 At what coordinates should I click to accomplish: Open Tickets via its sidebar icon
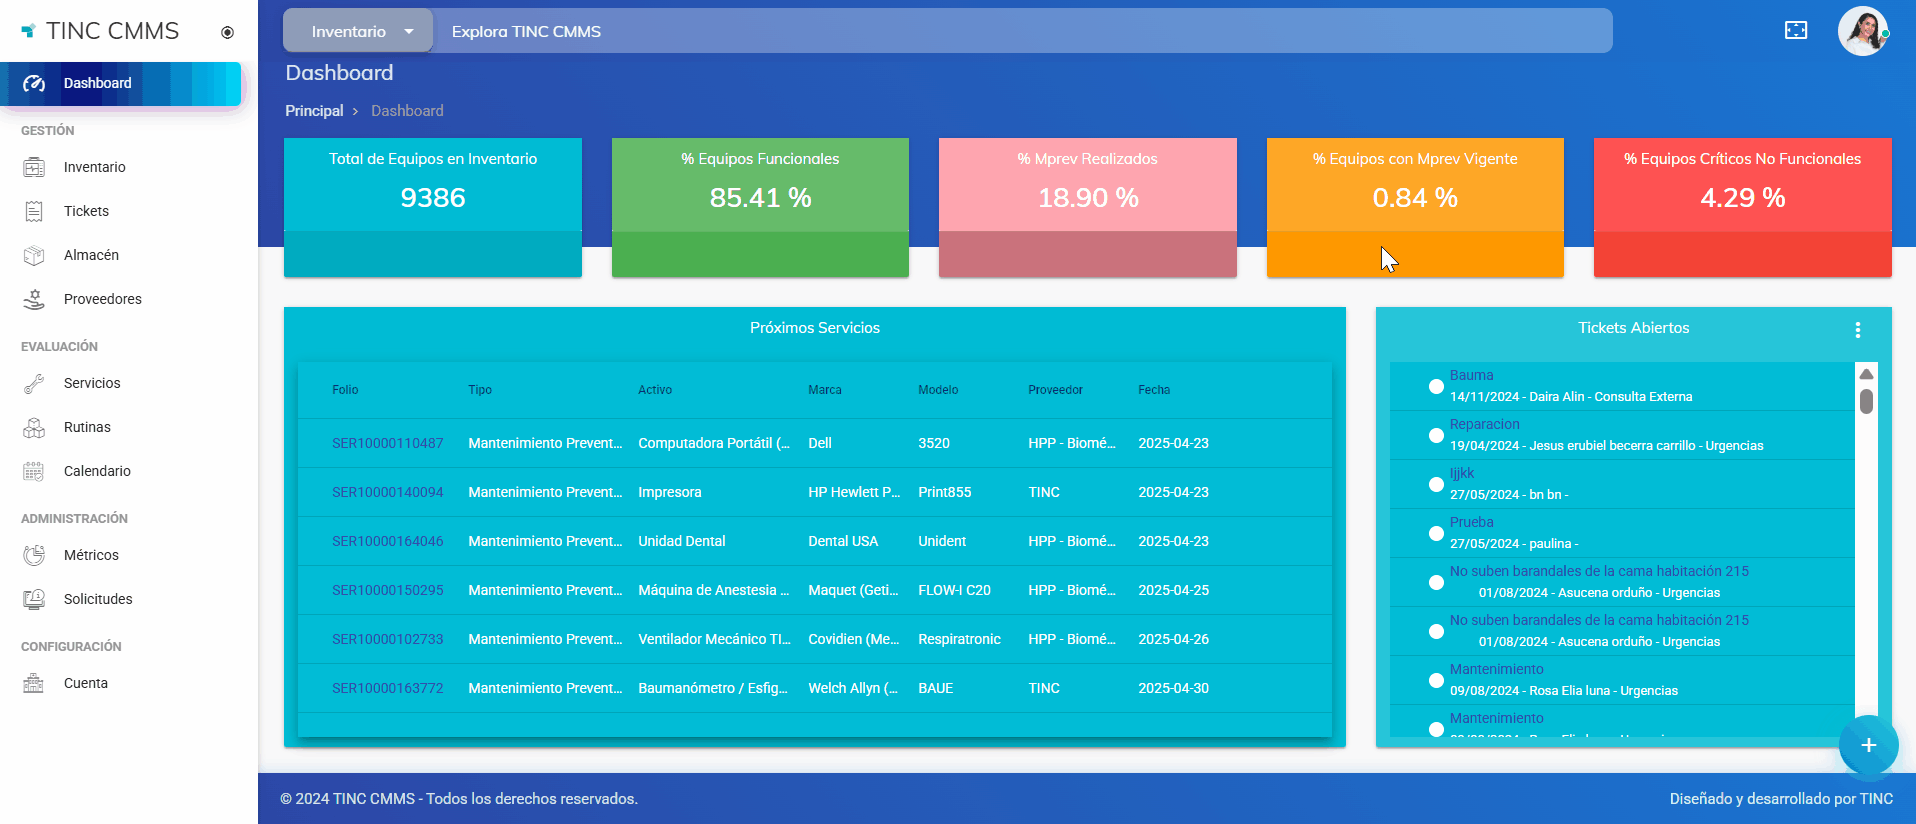pyautogui.click(x=34, y=211)
